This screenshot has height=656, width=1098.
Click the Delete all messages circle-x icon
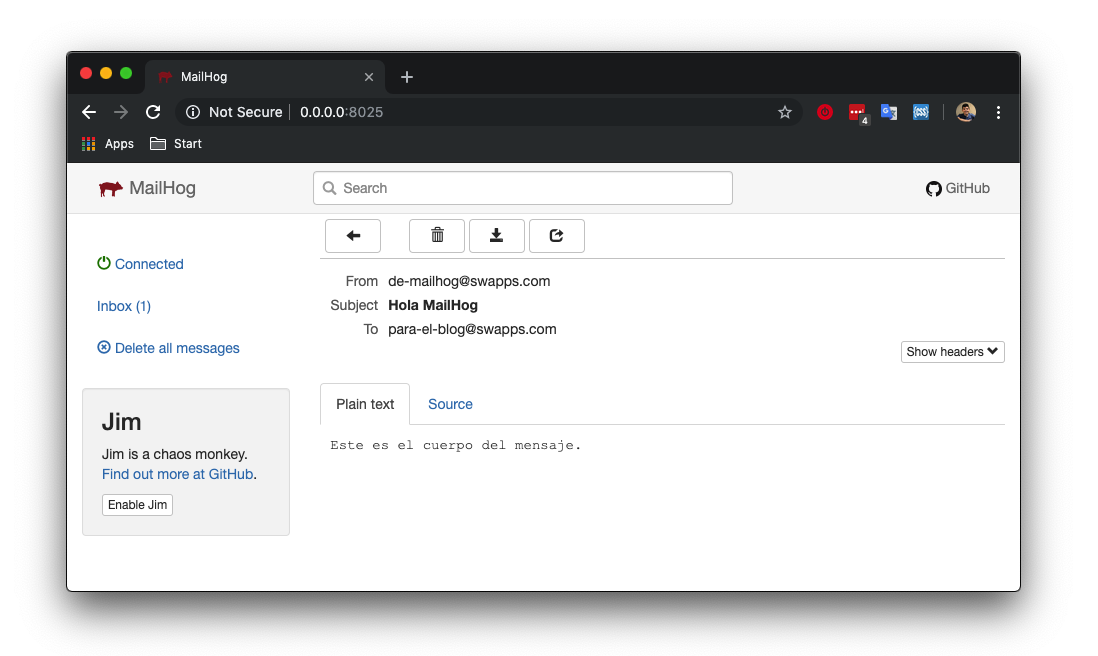click(x=104, y=347)
